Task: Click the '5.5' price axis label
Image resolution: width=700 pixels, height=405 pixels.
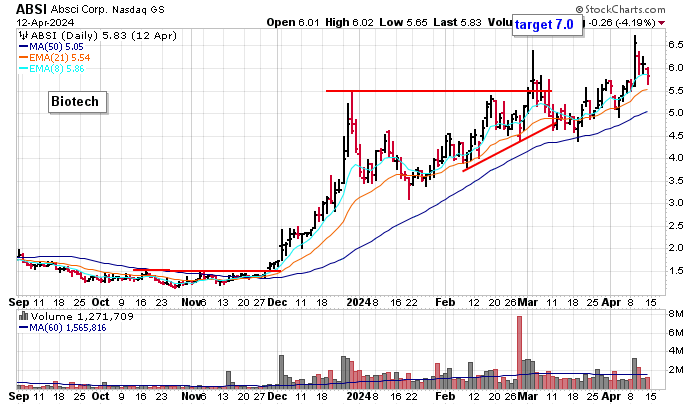Action: (x=675, y=91)
